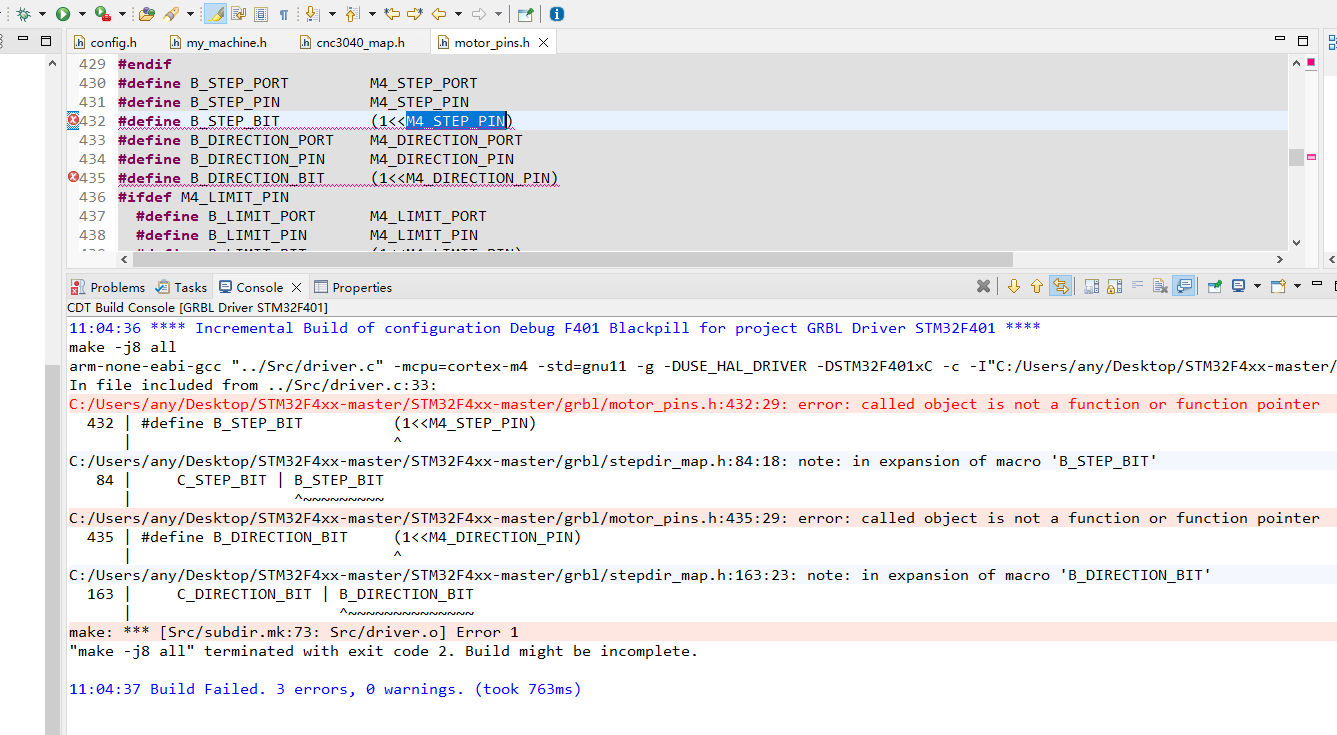Viewport: 1337px width, 735px height.
Task: Click Display Selected Console monitor icon
Action: (1238, 286)
